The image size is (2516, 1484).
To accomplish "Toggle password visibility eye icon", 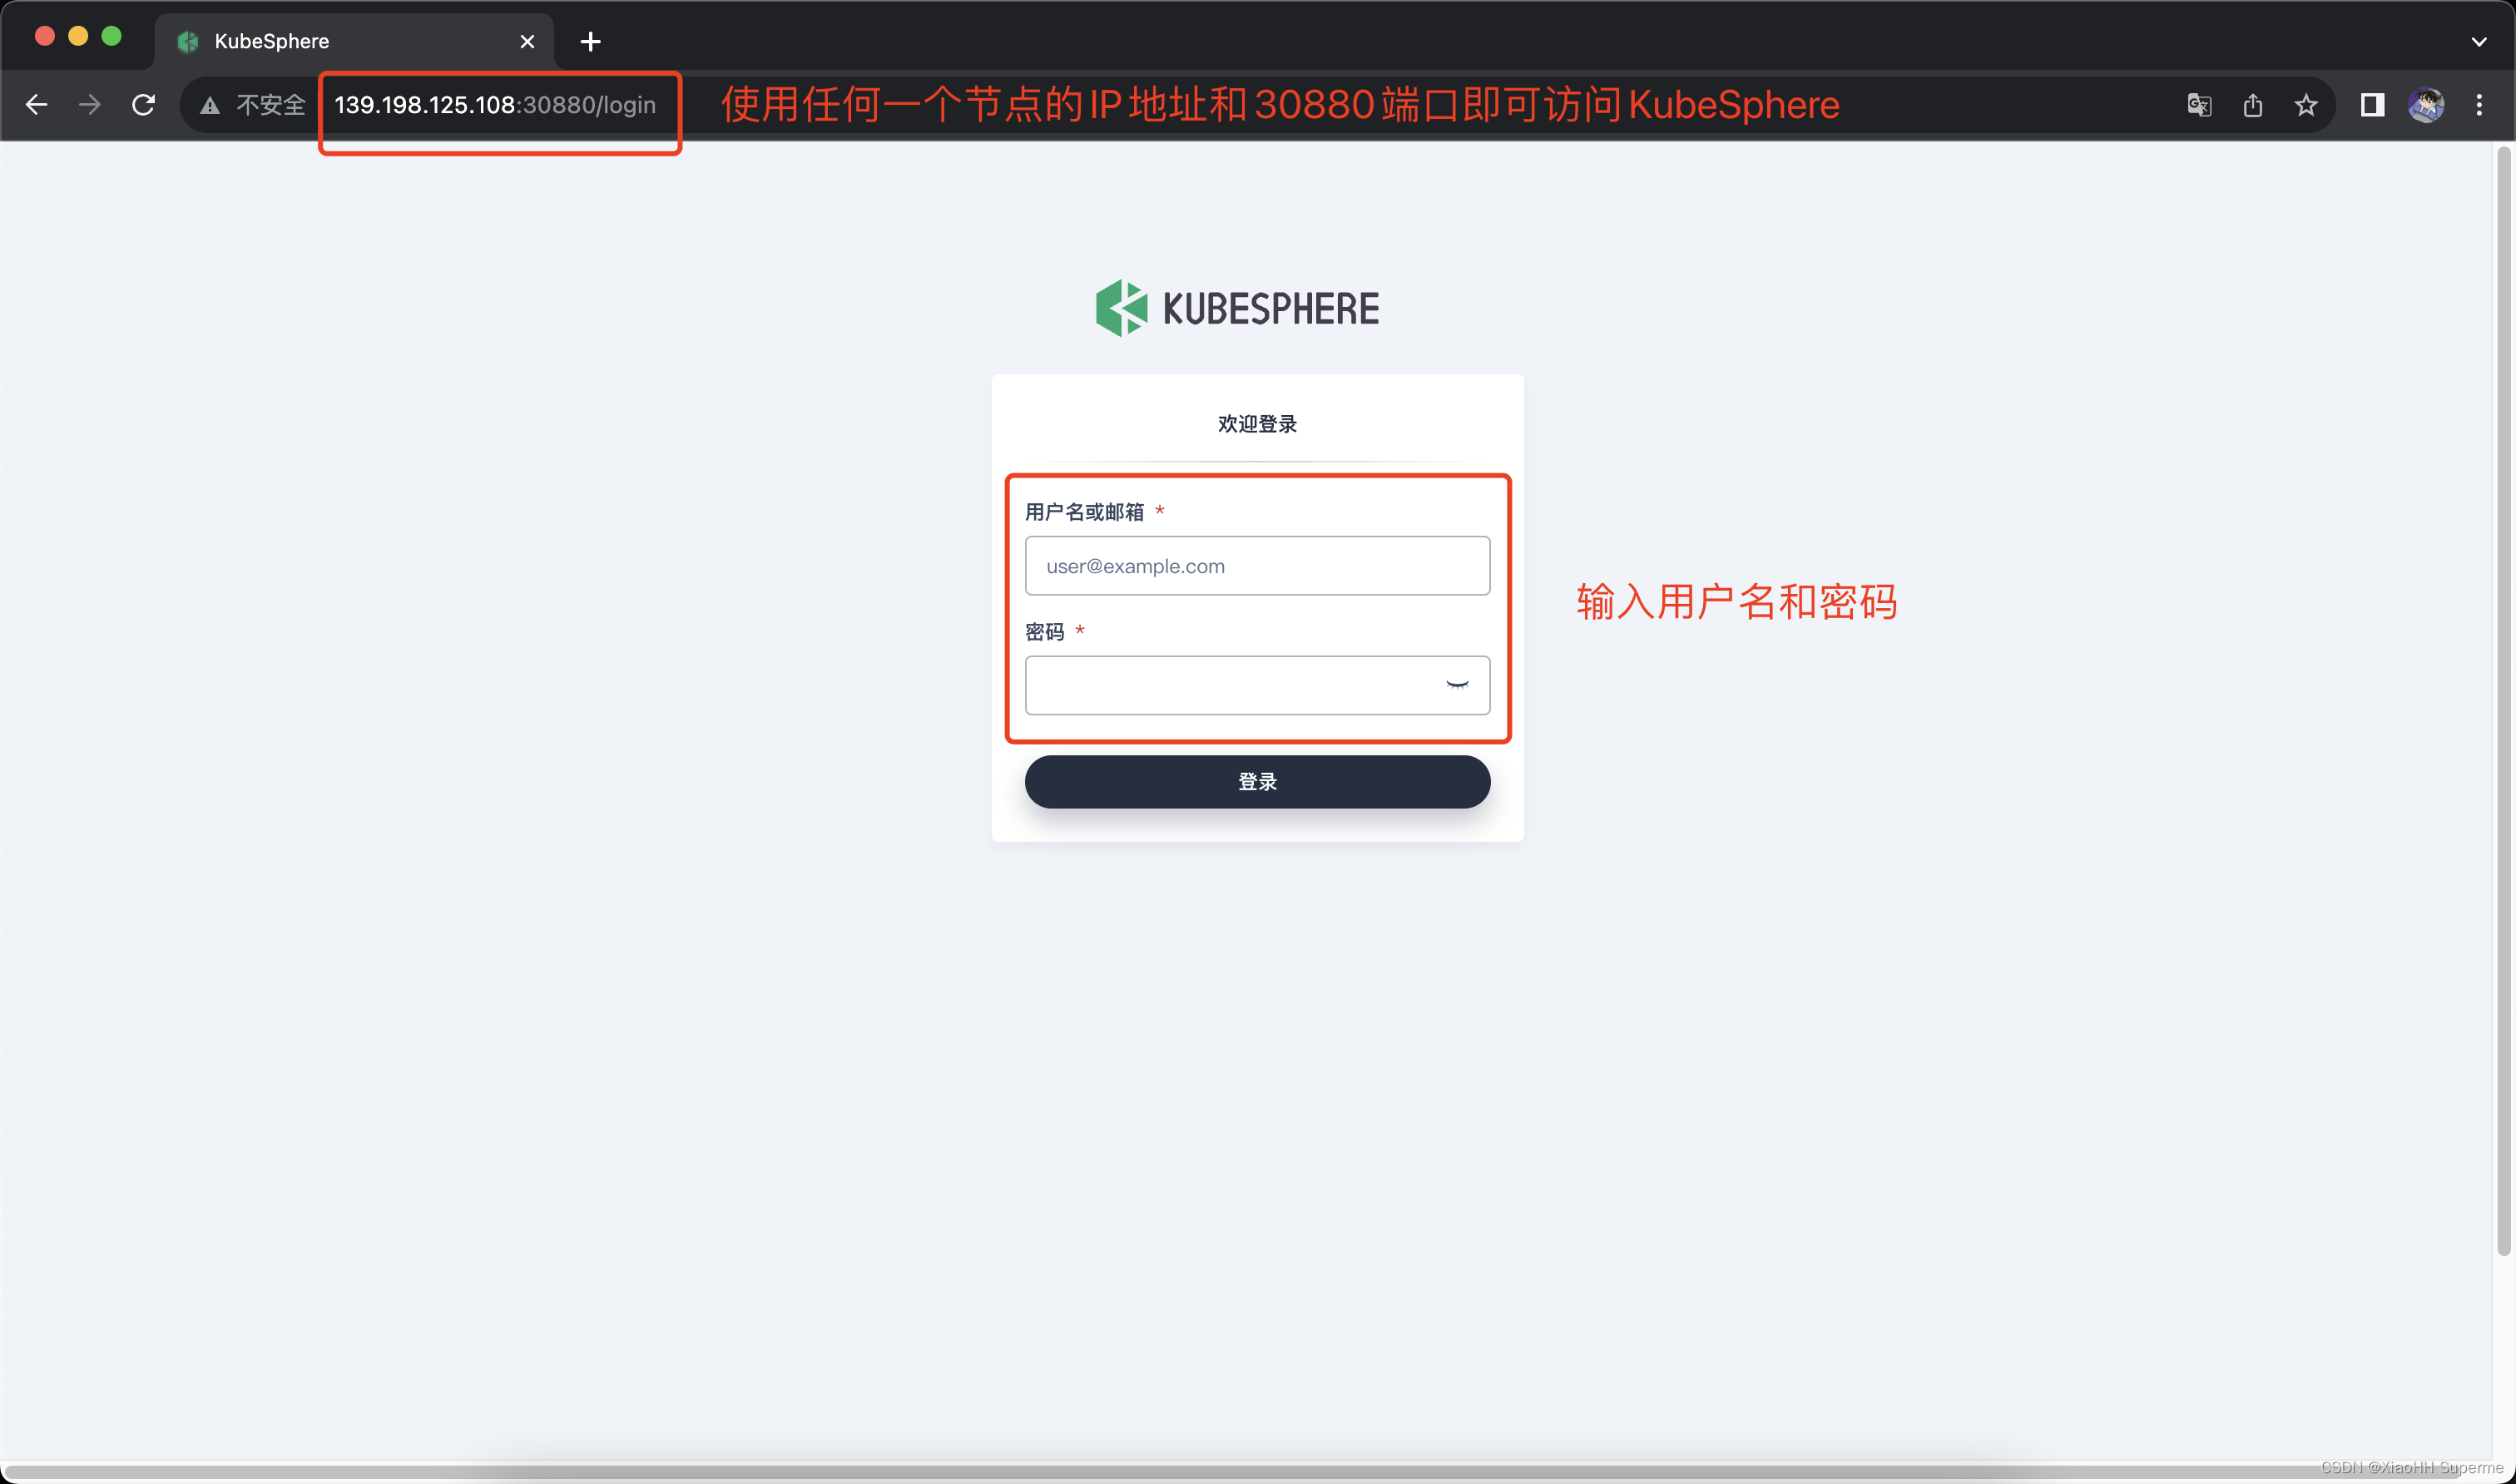I will (1457, 685).
